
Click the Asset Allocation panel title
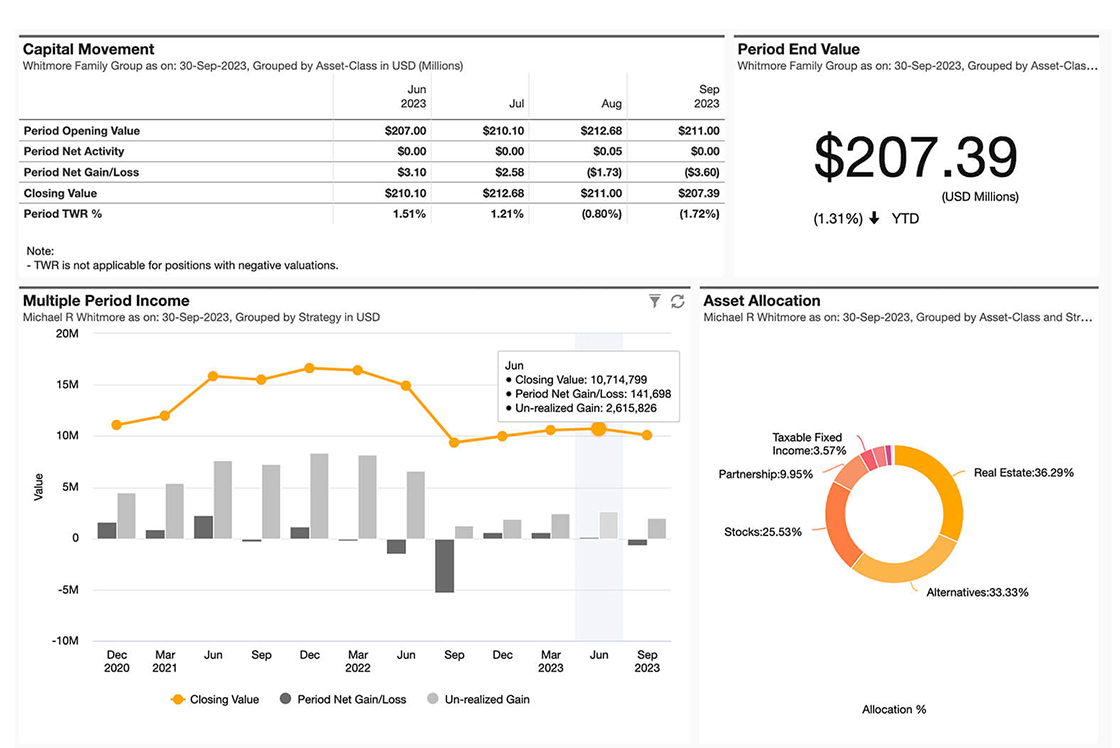pos(761,300)
